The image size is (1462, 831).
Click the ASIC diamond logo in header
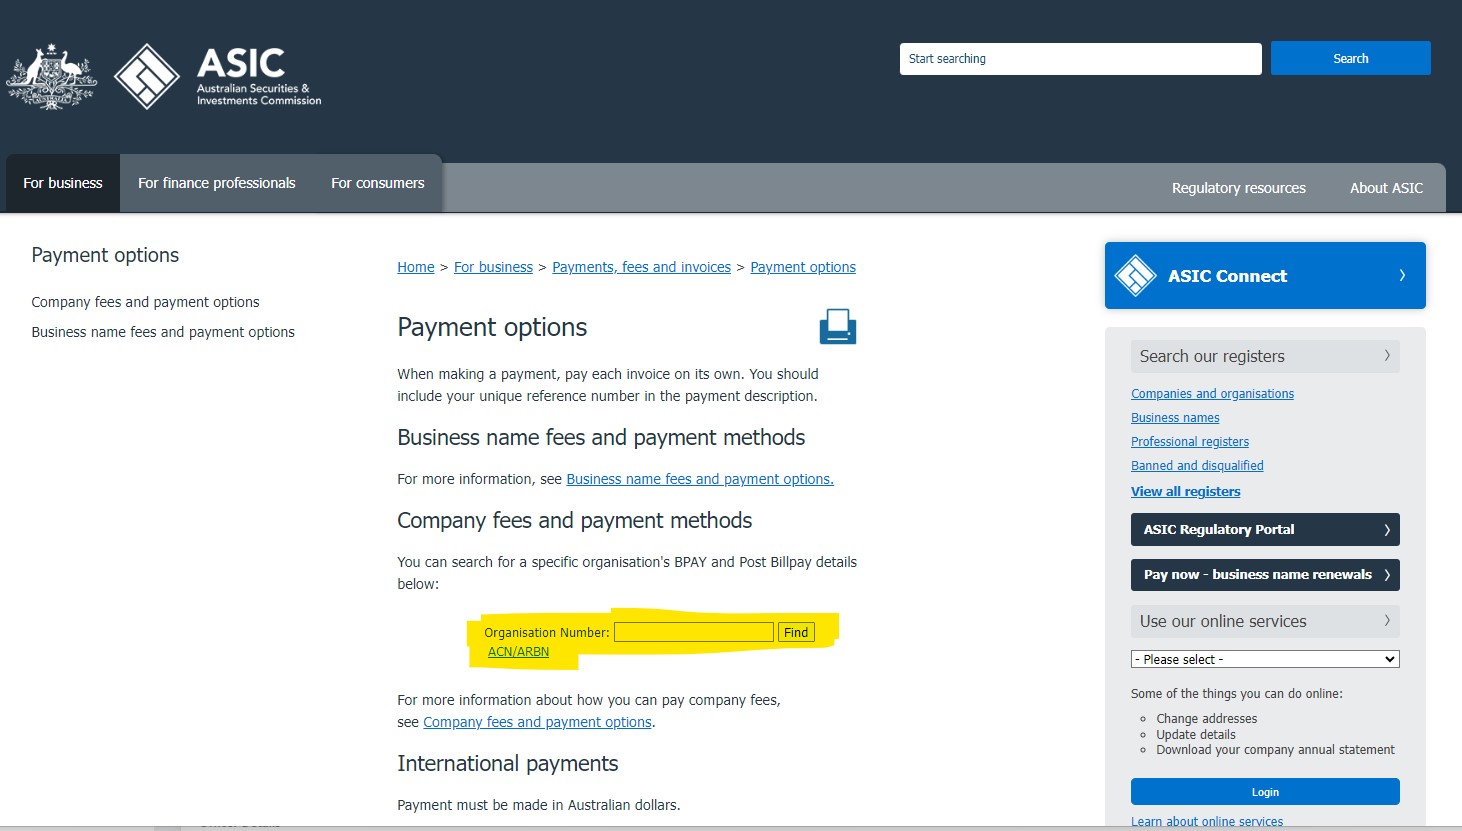pos(147,76)
